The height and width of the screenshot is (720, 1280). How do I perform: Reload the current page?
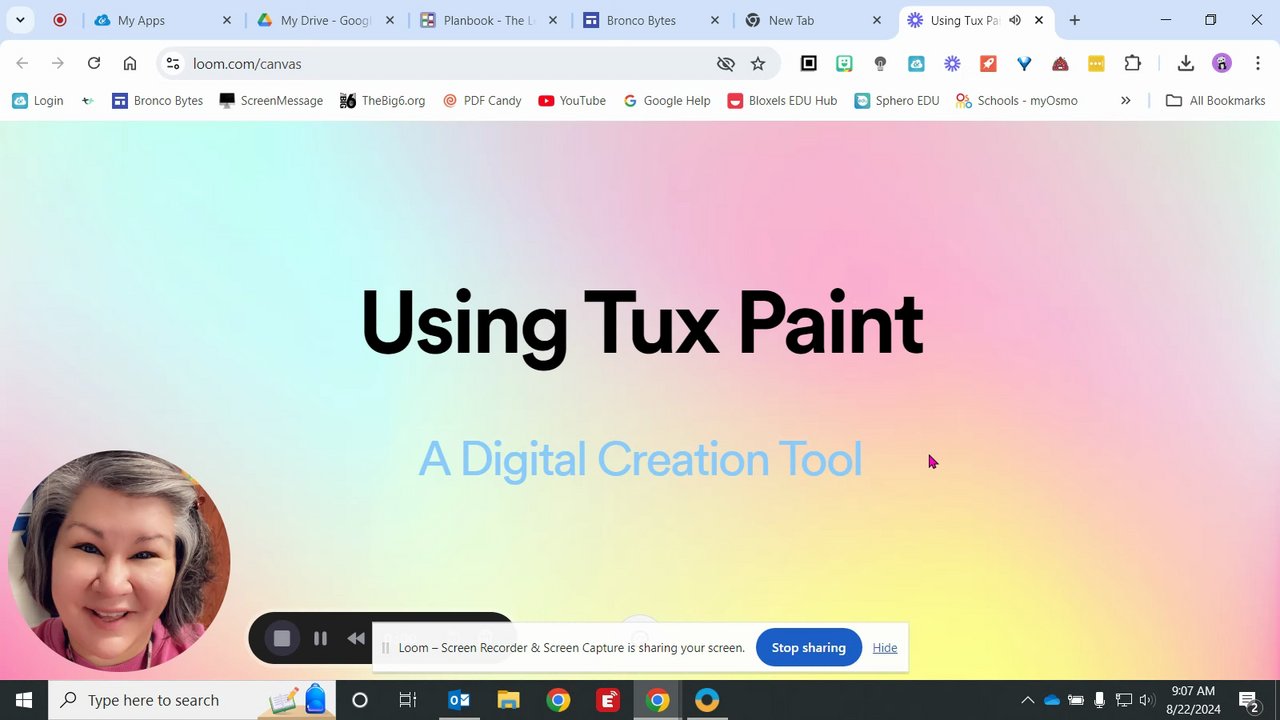tap(94, 63)
